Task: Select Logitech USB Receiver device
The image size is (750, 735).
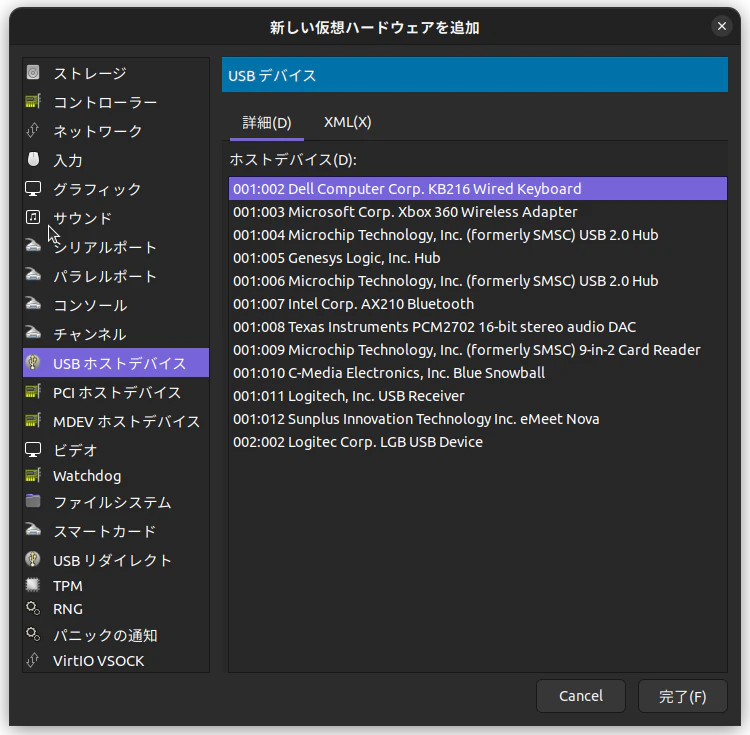Action: point(477,395)
